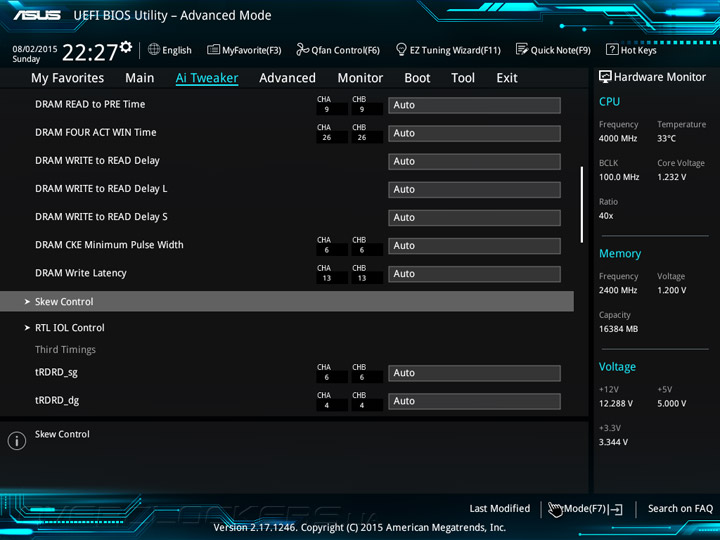Open DRAM FOUR ACT WIN Time value field
720x540 pixels.
point(474,133)
